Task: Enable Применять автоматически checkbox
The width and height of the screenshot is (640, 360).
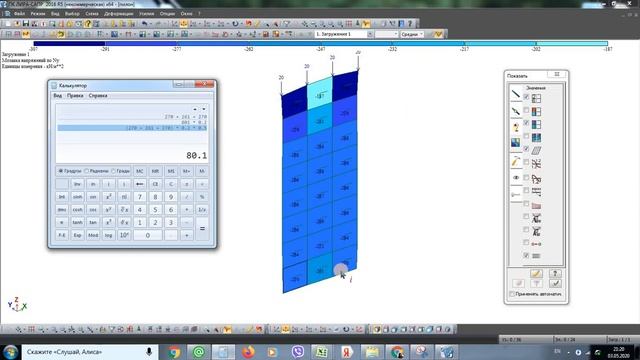Action: [512, 294]
